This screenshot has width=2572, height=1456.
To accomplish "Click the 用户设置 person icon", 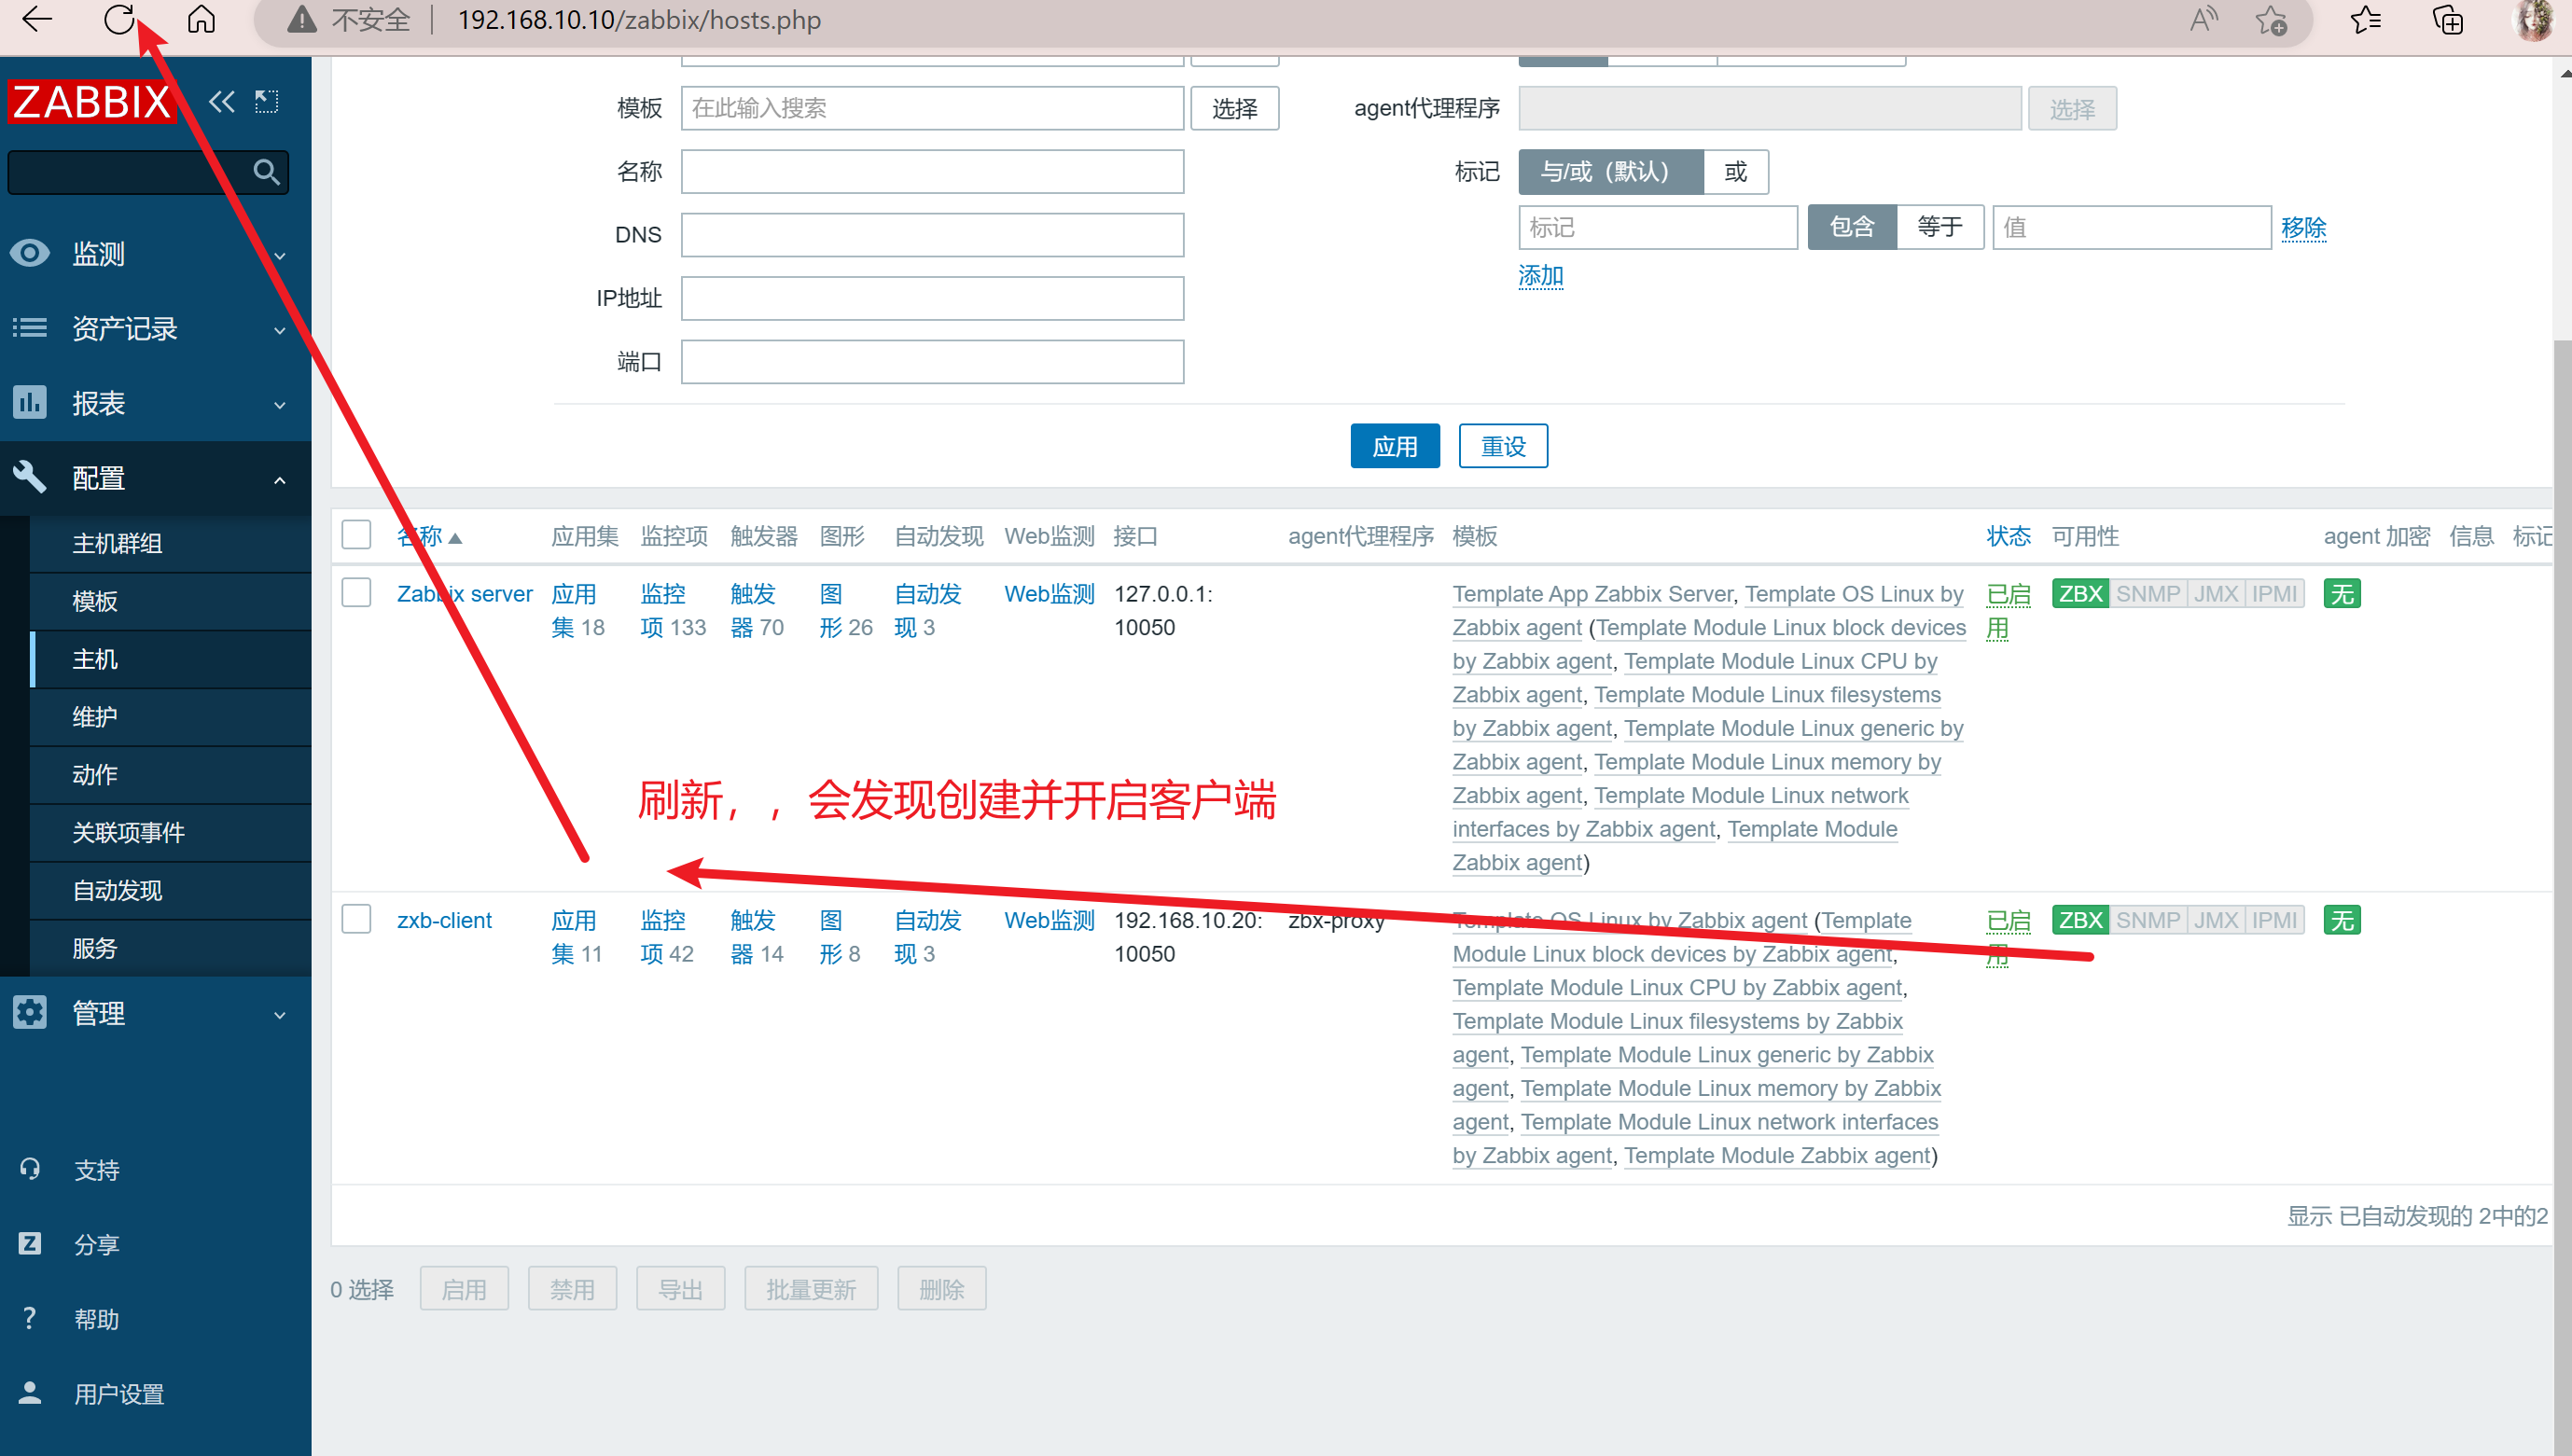I will (x=30, y=1392).
